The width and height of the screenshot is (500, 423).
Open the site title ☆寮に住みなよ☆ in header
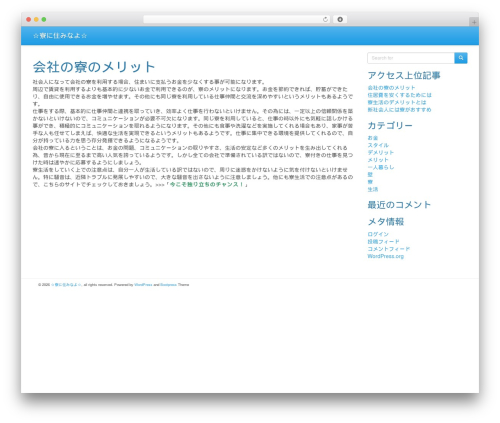pyautogui.click(x=60, y=36)
